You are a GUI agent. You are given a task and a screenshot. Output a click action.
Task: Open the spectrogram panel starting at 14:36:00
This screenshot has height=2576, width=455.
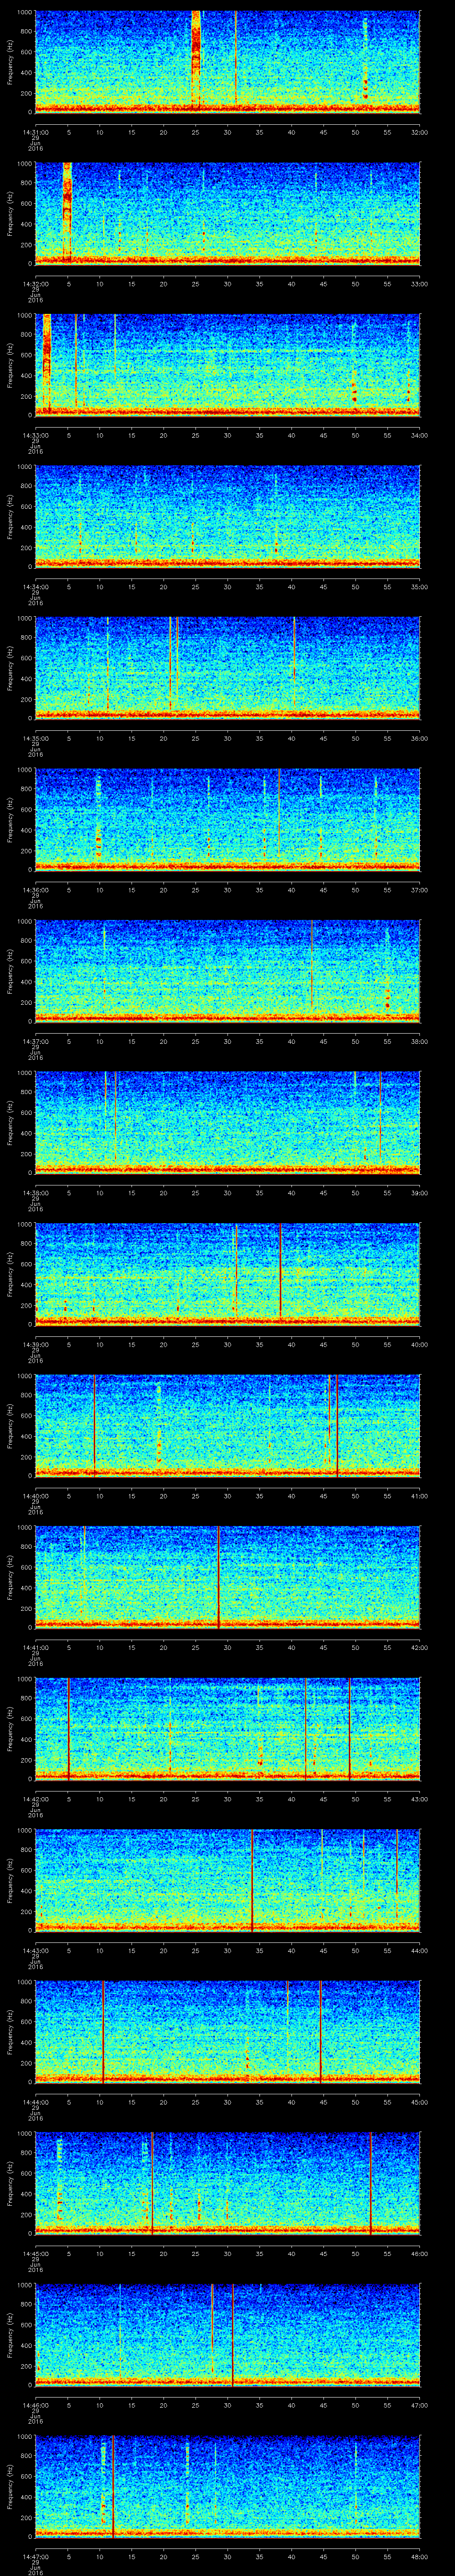[x=227, y=819]
